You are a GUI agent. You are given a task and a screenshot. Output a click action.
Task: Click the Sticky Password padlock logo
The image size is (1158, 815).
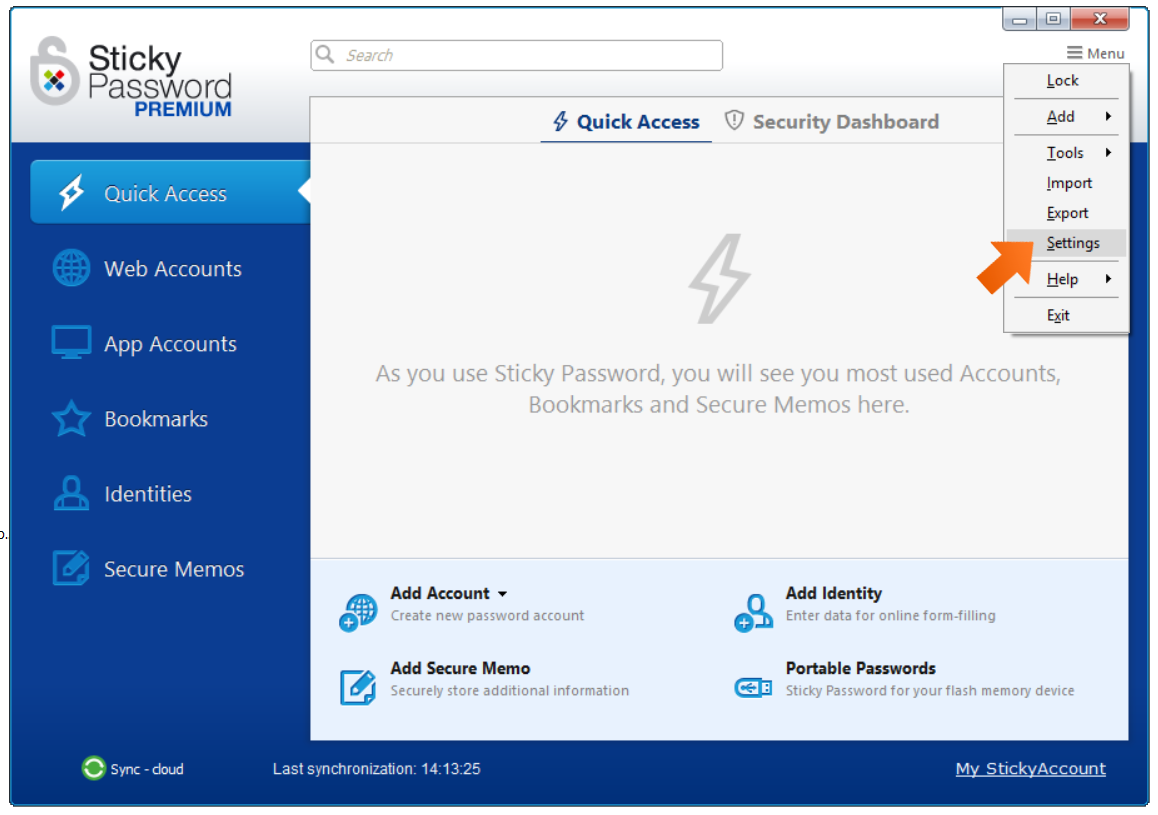coord(54,72)
